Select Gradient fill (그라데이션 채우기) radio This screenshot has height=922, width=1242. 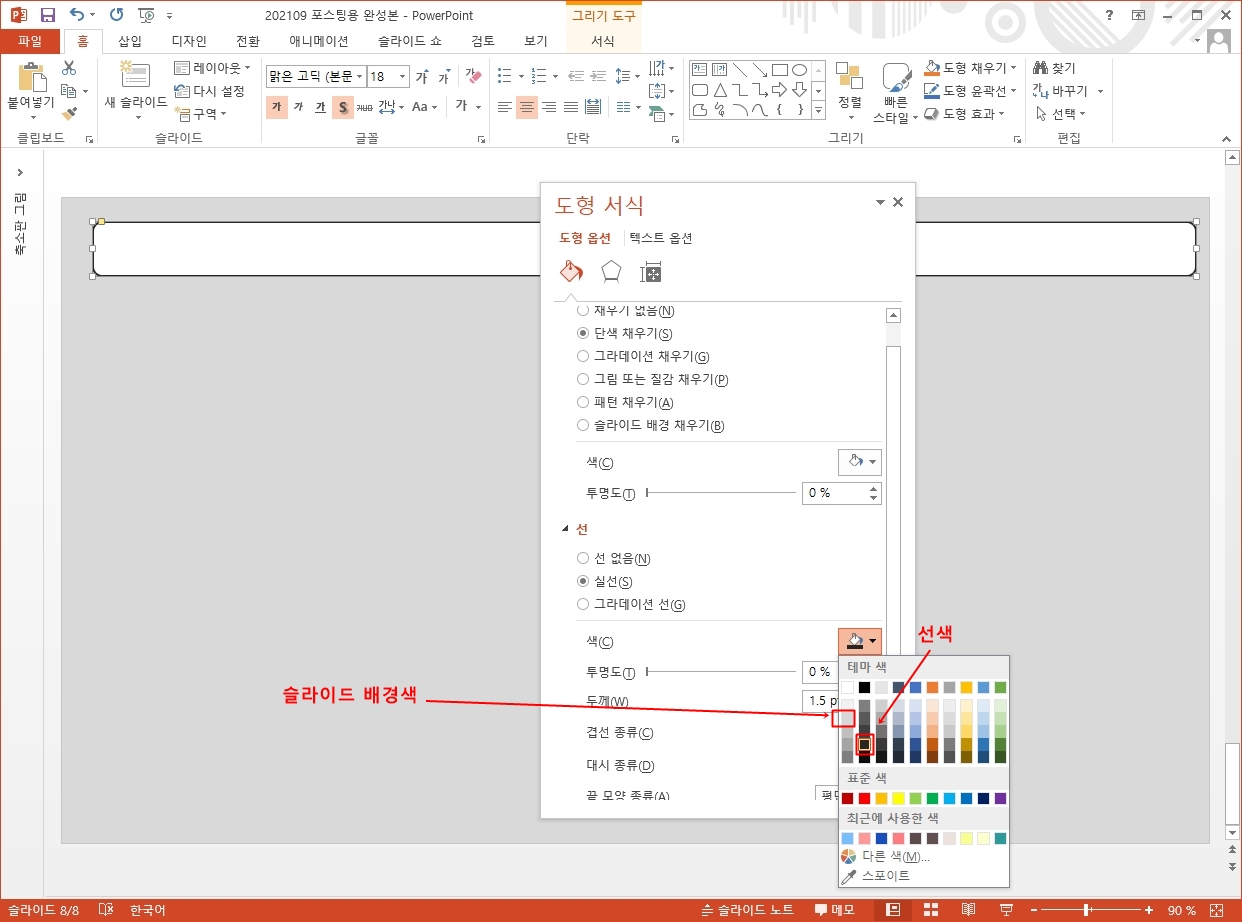click(583, 356)
